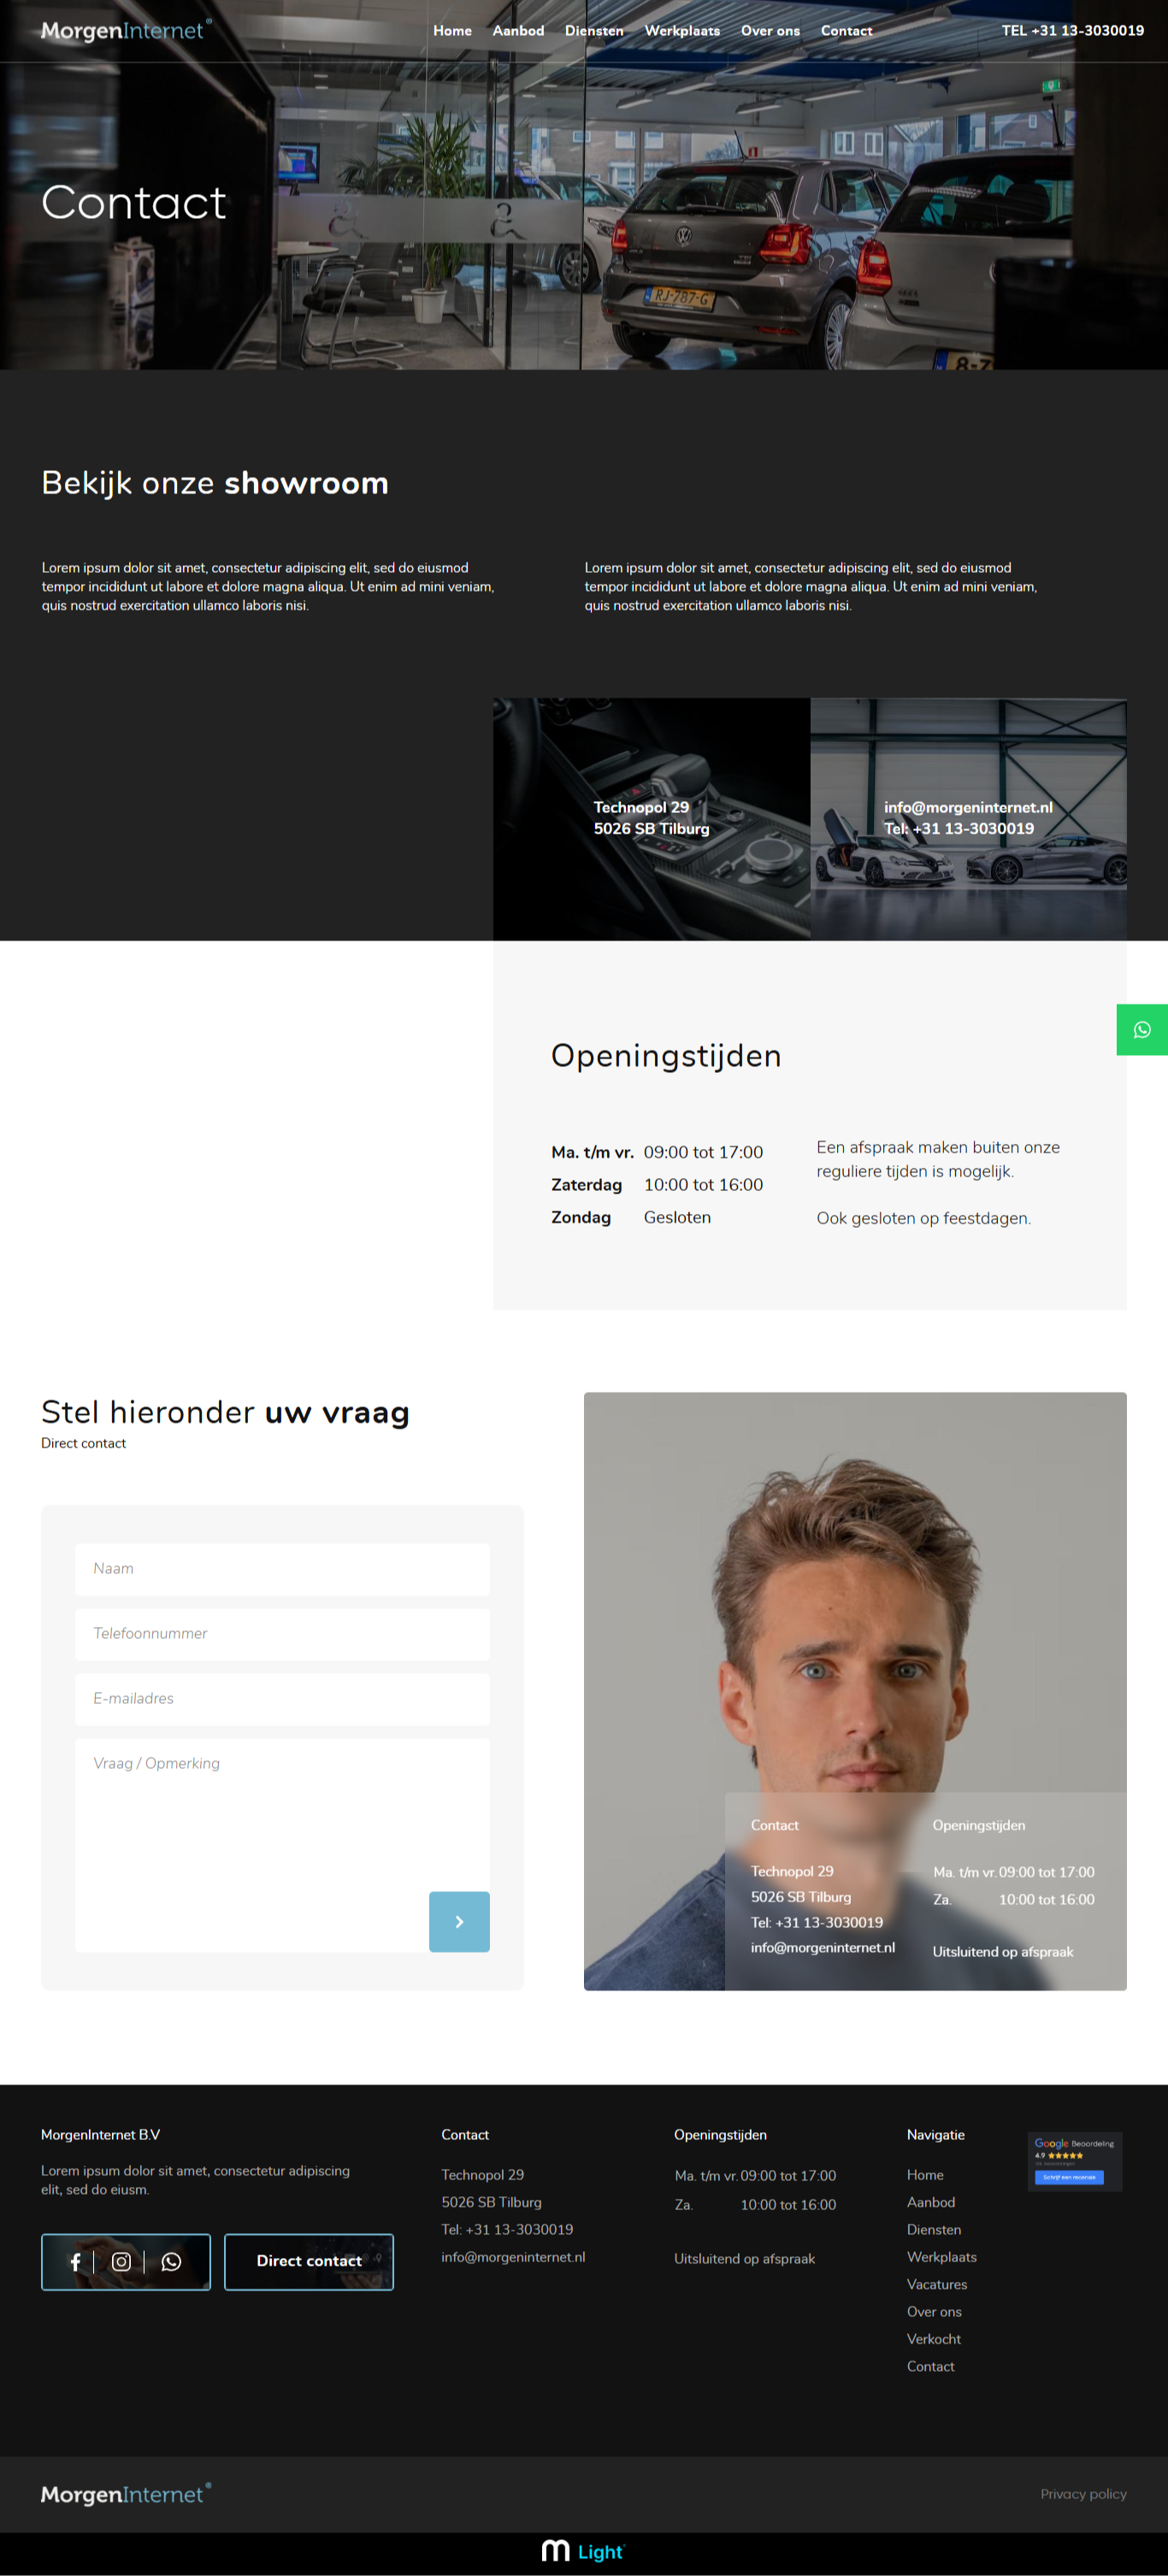Open the Privacy policy link

(1083, 2494)
